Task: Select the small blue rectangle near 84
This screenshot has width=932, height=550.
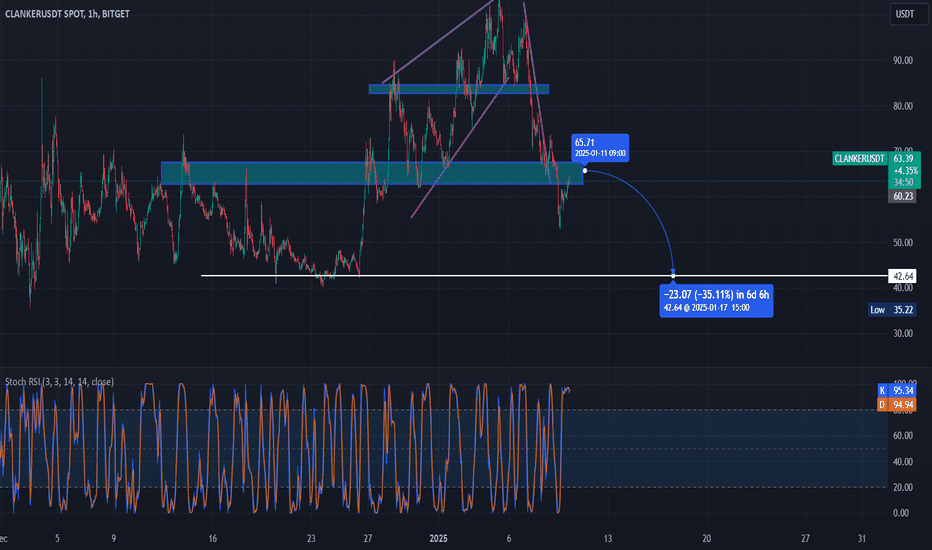Action: coord(458,89)
